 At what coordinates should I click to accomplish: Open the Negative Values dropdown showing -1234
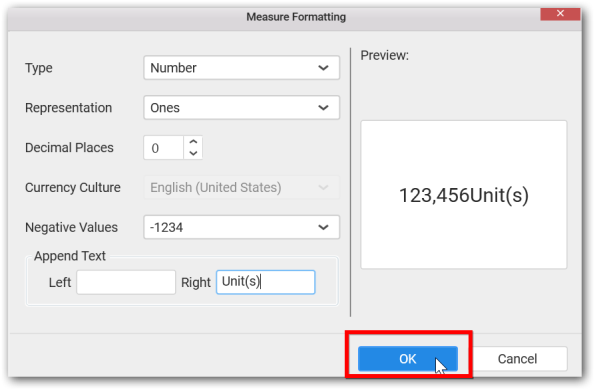pyautogui.click(x=241, y=227)
